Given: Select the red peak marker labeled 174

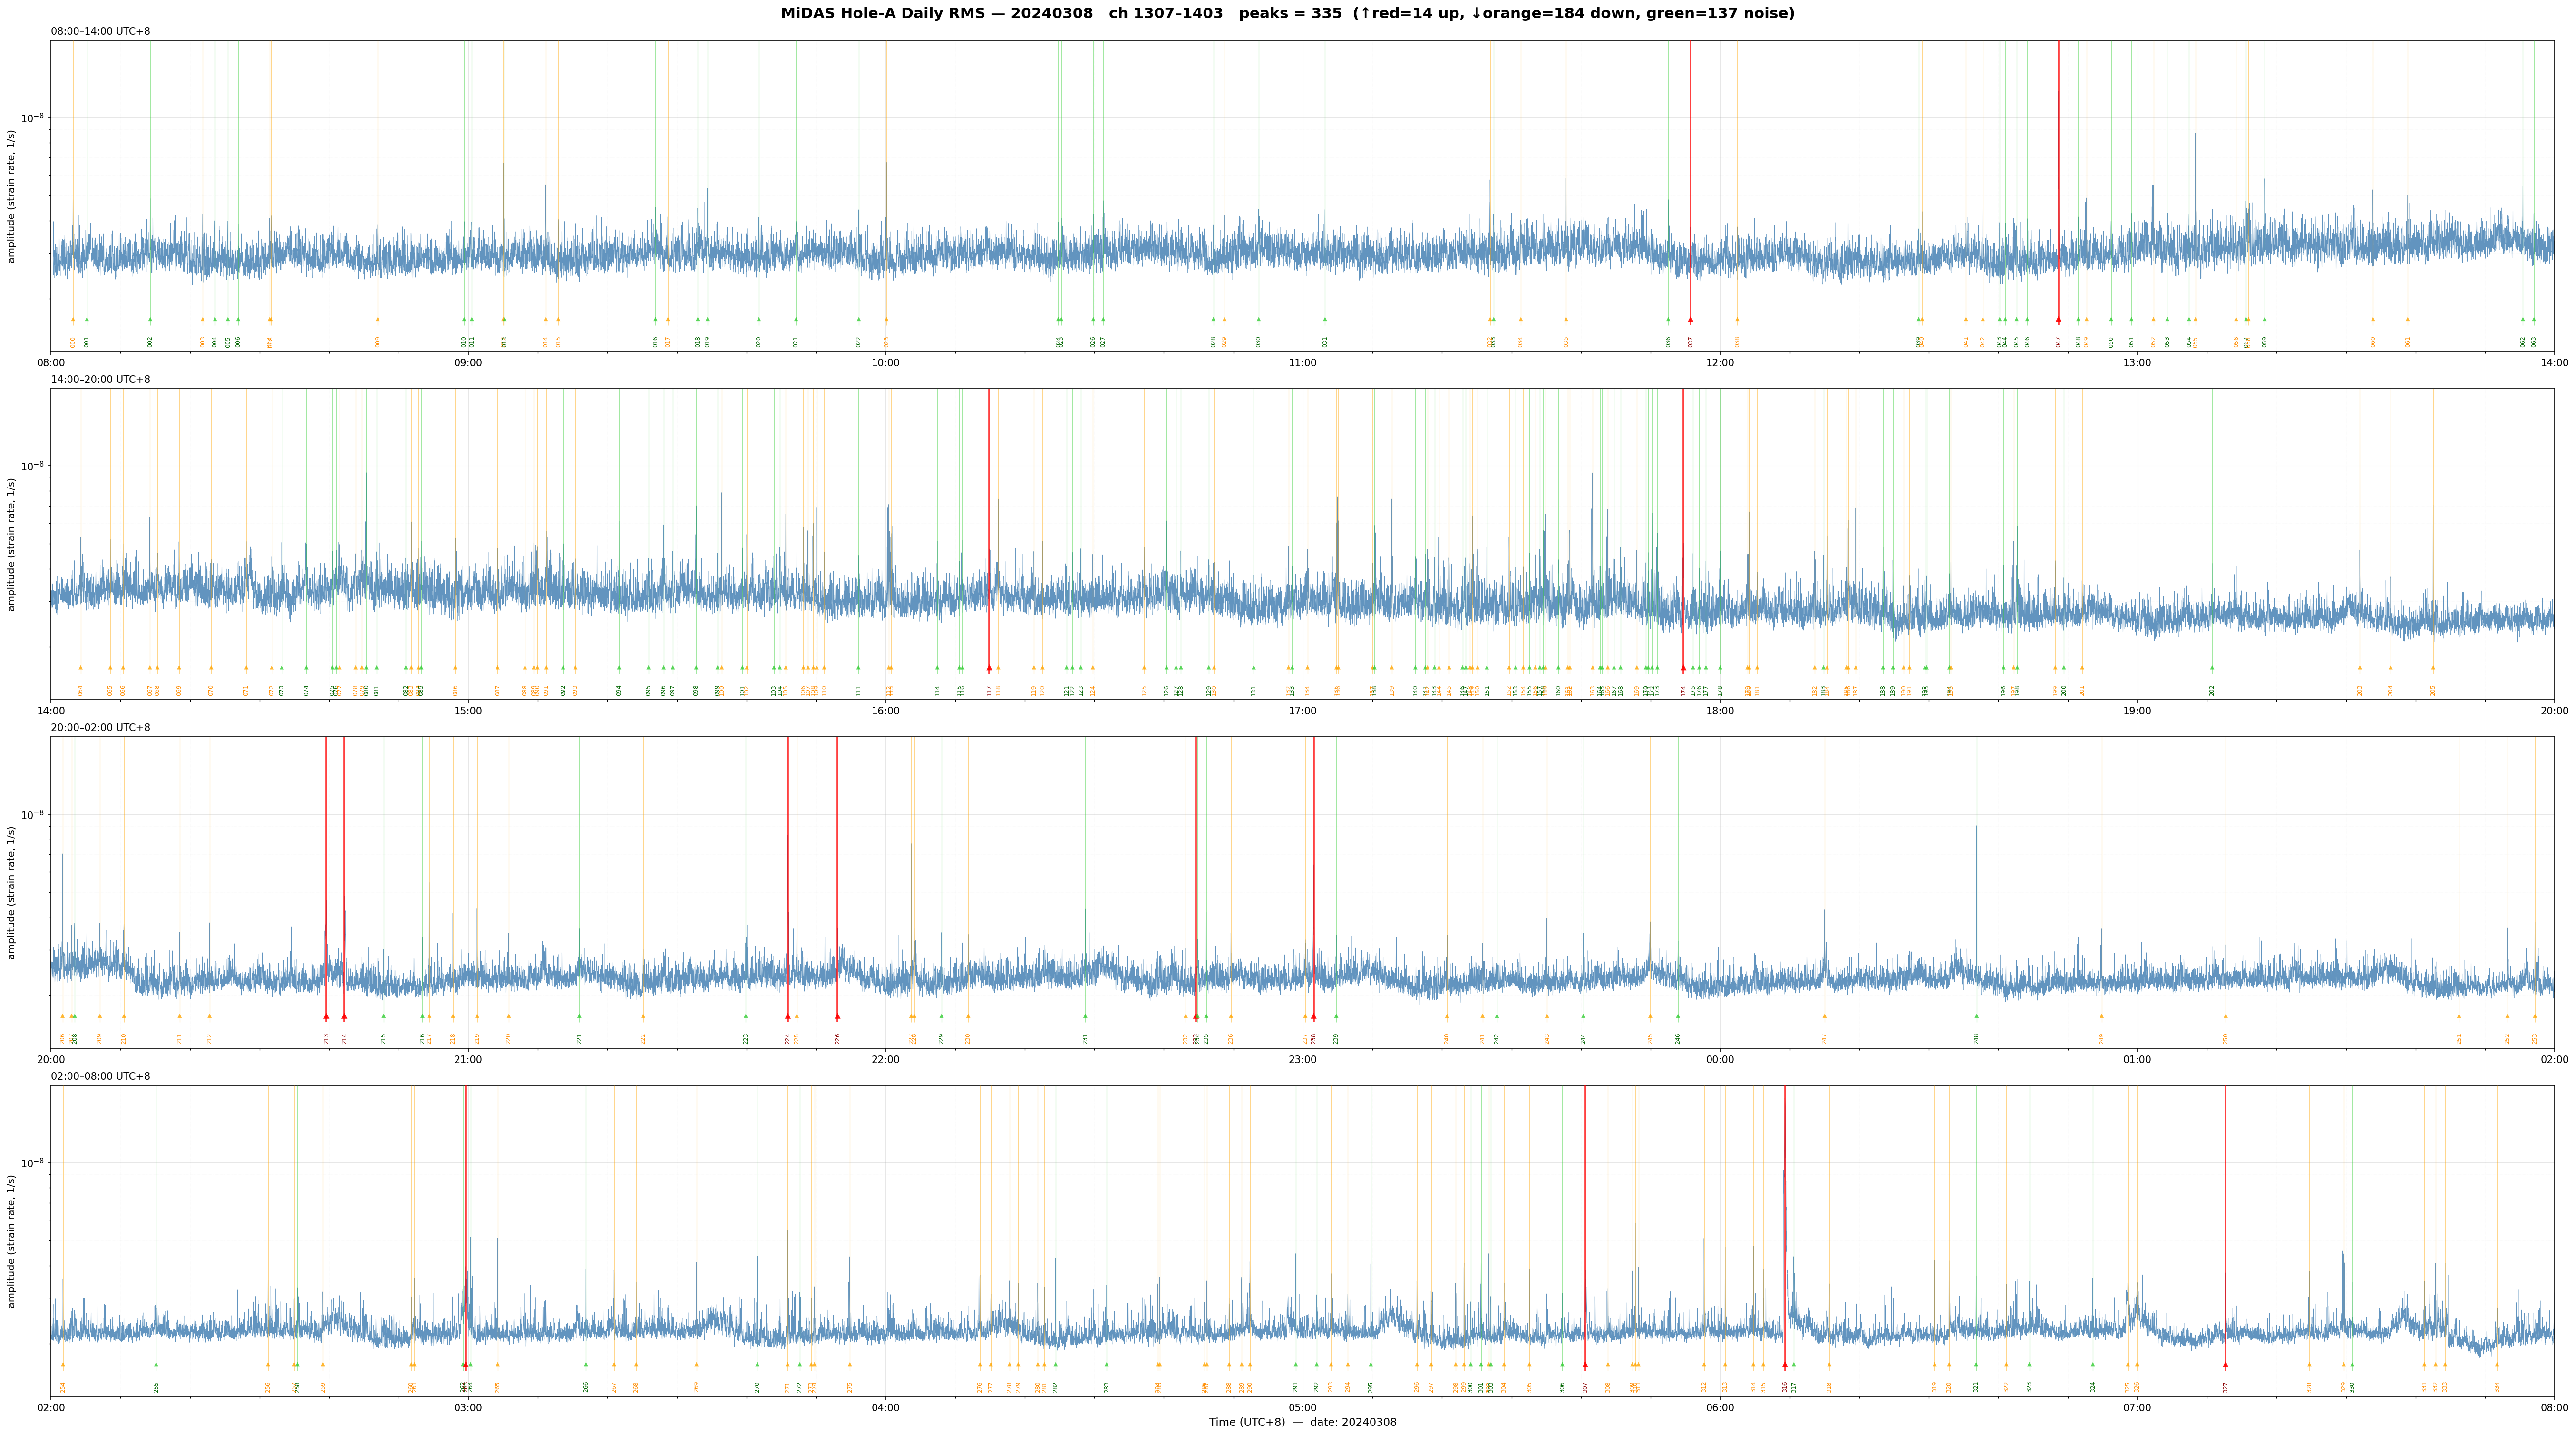Looking at the screenshot, I should coord(1683,668).
